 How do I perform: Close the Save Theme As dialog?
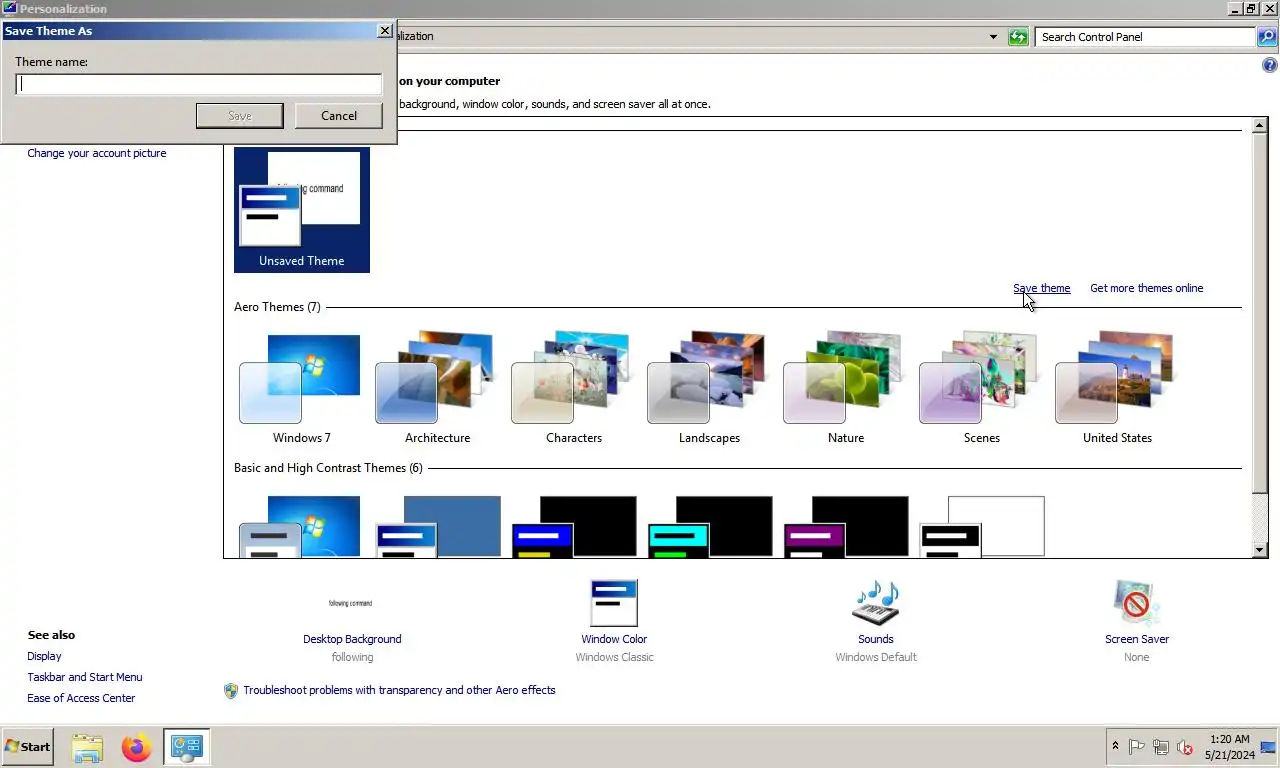(x=384, y=30)
